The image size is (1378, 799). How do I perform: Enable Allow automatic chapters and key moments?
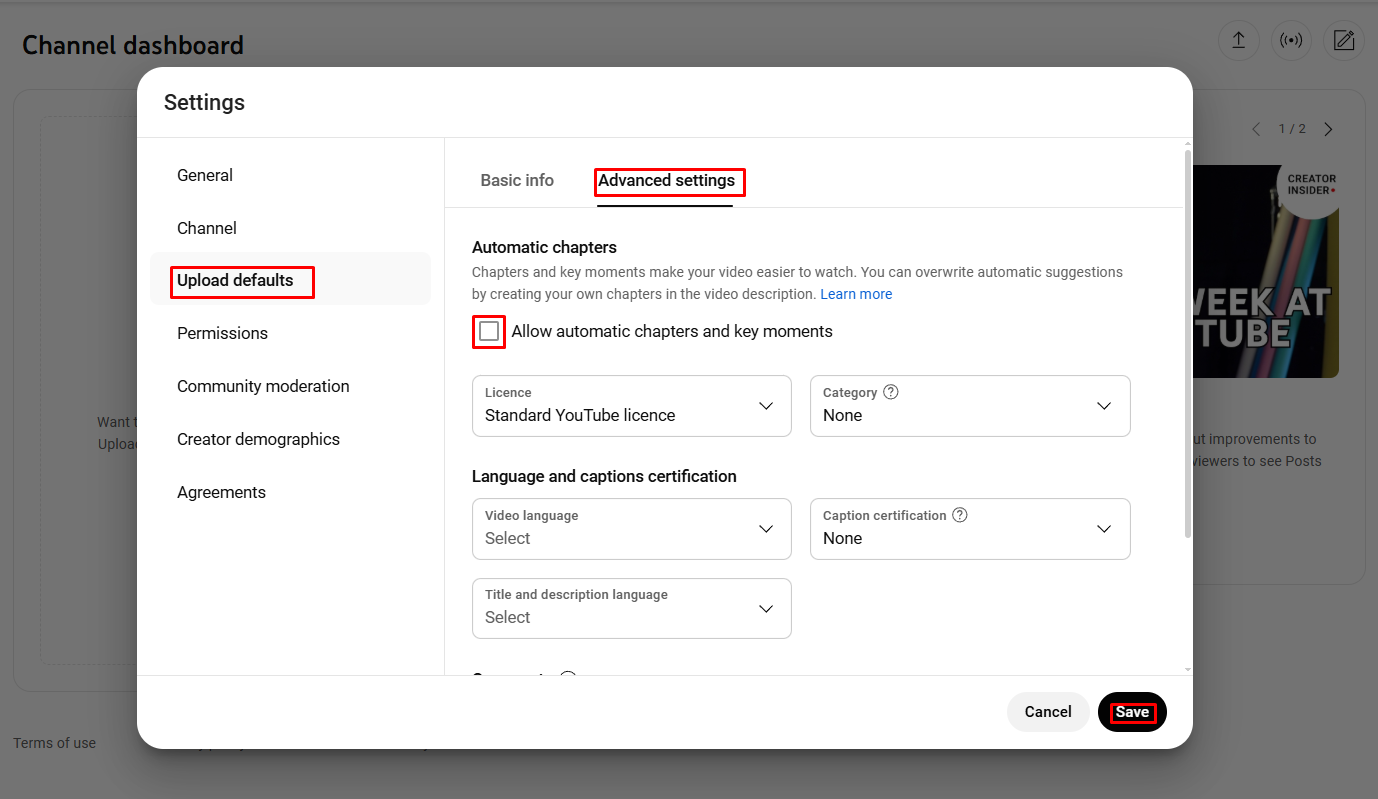(x=489, y=331)
